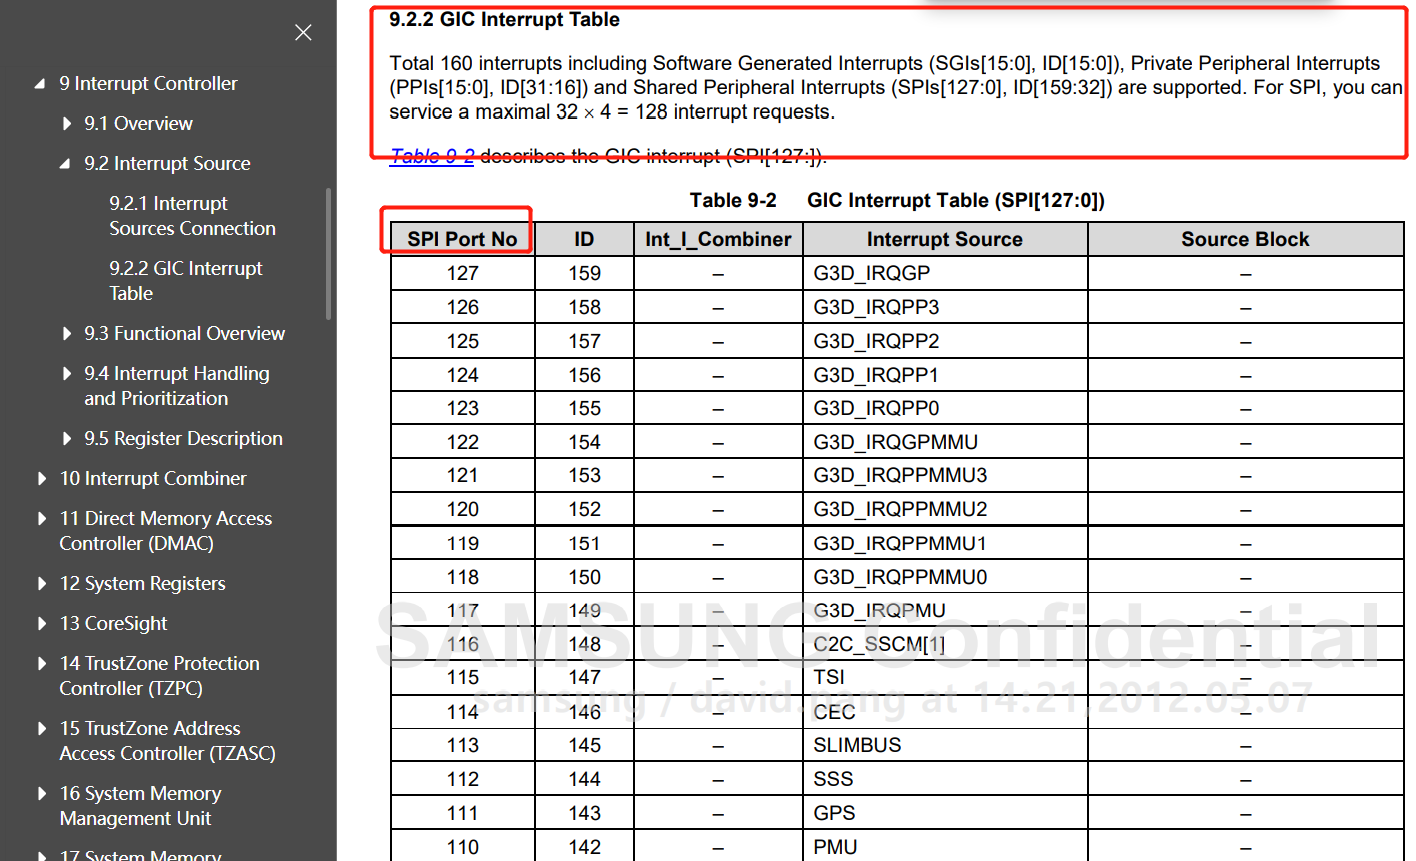Expand the 9.5 Register Description arrow

(x=66, y=439)
